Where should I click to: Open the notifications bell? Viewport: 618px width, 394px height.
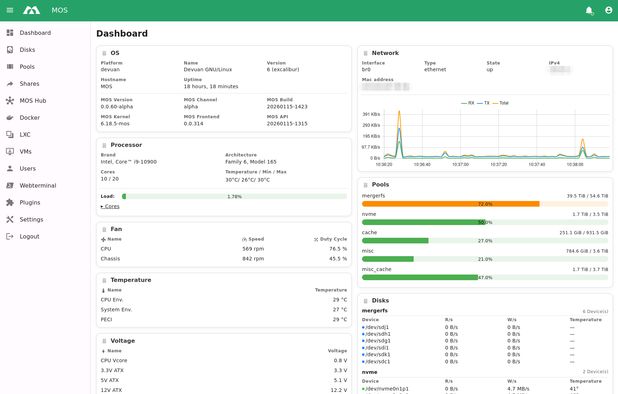[x=589, y=11]
